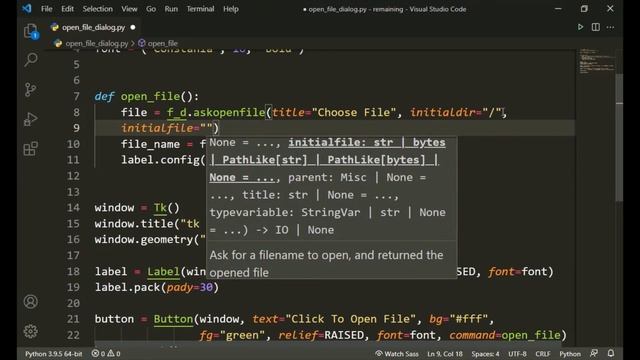Click 'typevariable: StringVar' in signature popup

tap(285, 213)
